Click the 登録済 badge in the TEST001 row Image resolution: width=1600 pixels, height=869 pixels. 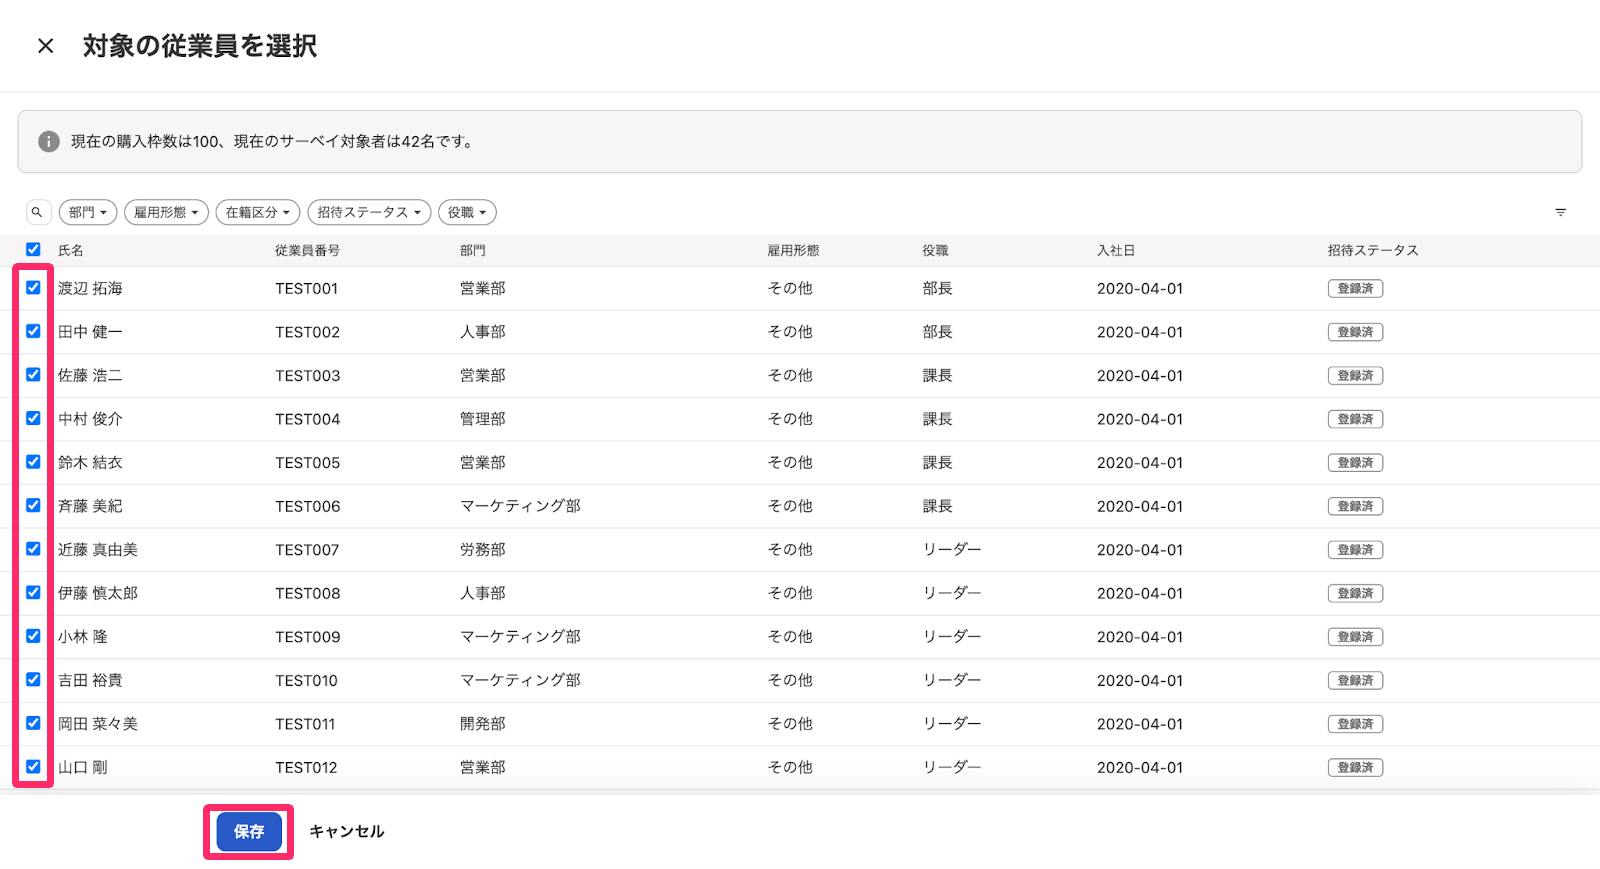(1355, 288)
